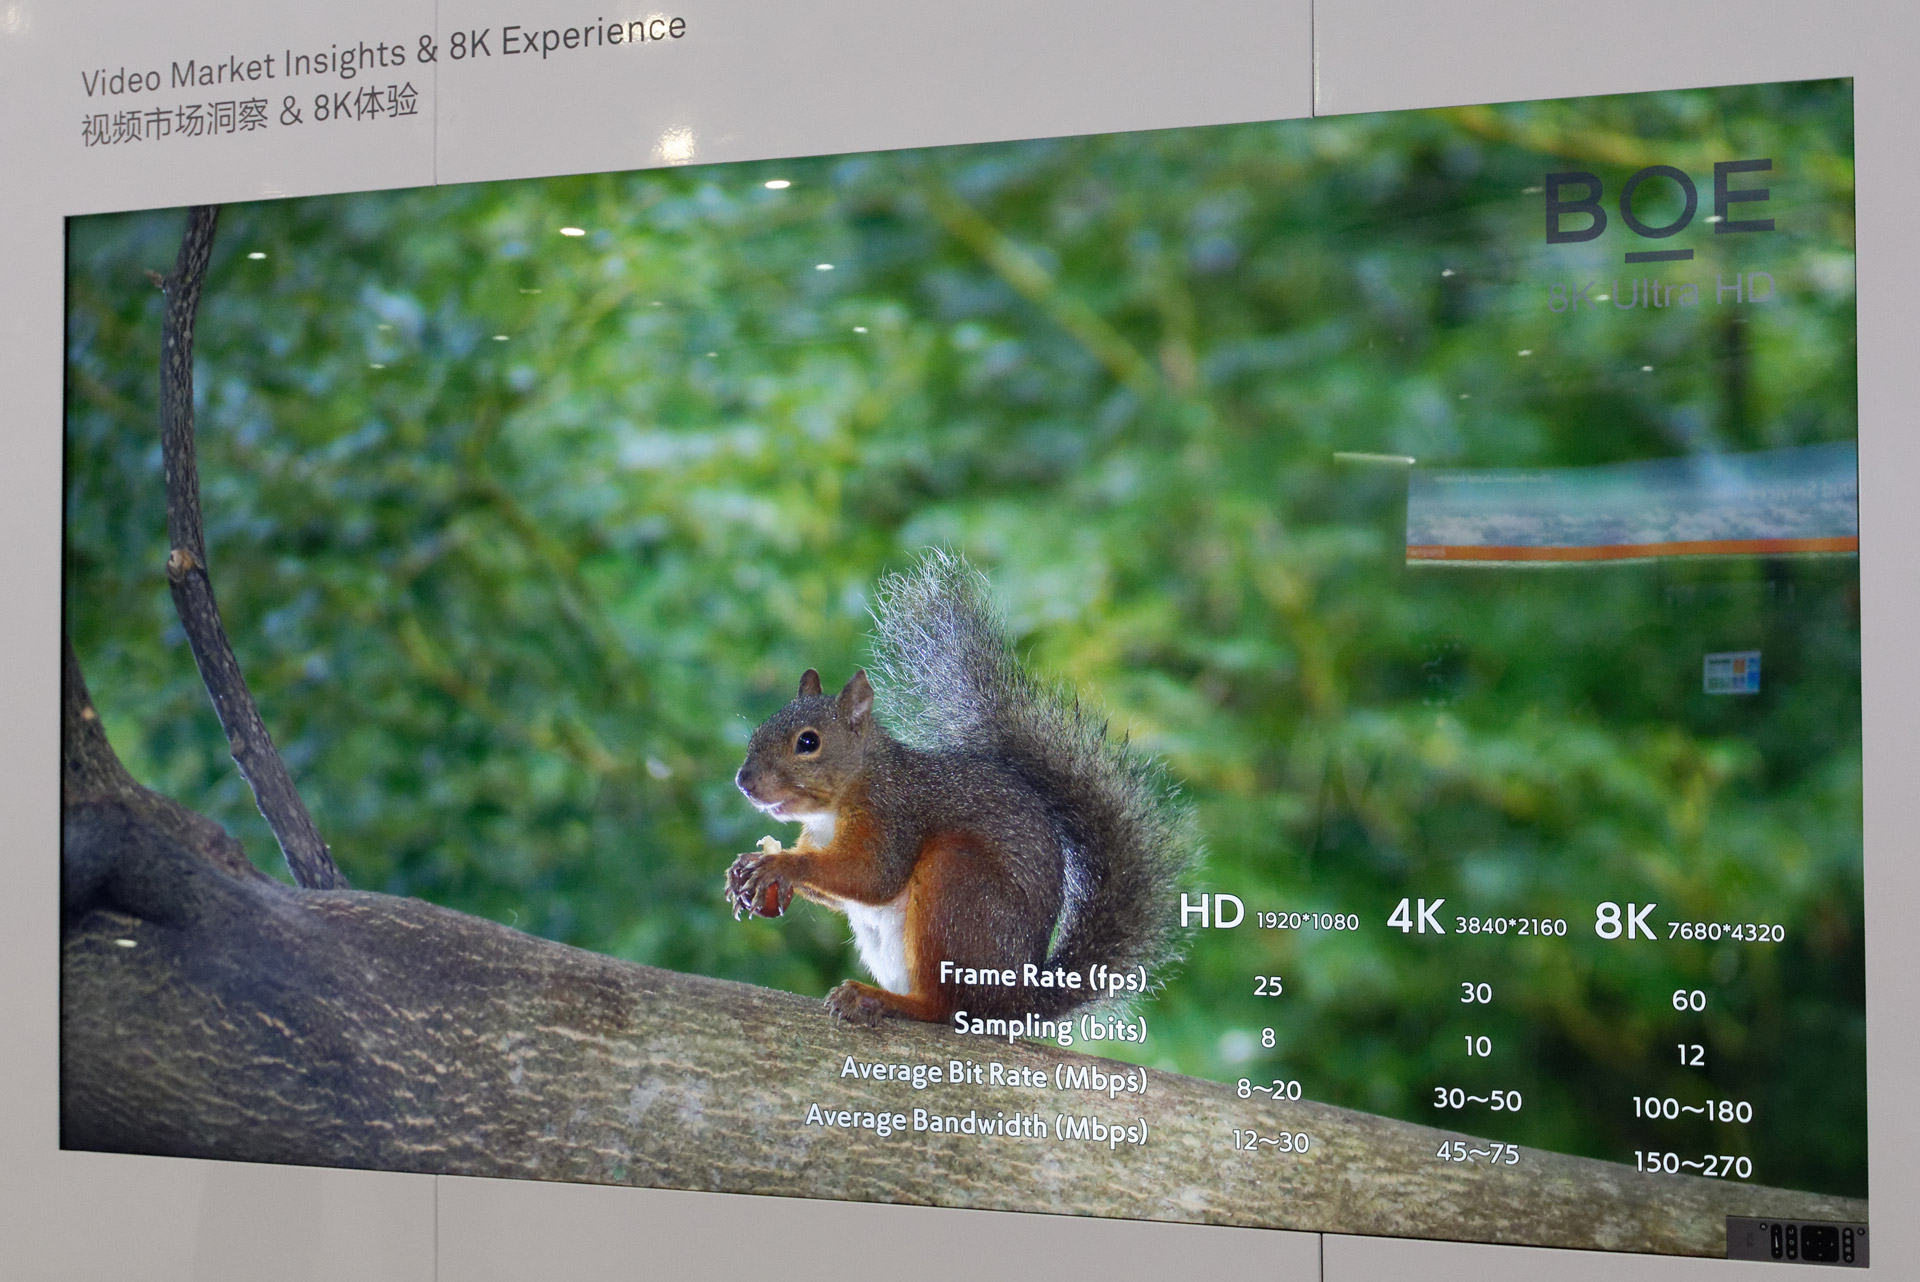Click the BOE logo on the display
The height and width of the screenshot is (1282, 1920).
point(1659,204)
